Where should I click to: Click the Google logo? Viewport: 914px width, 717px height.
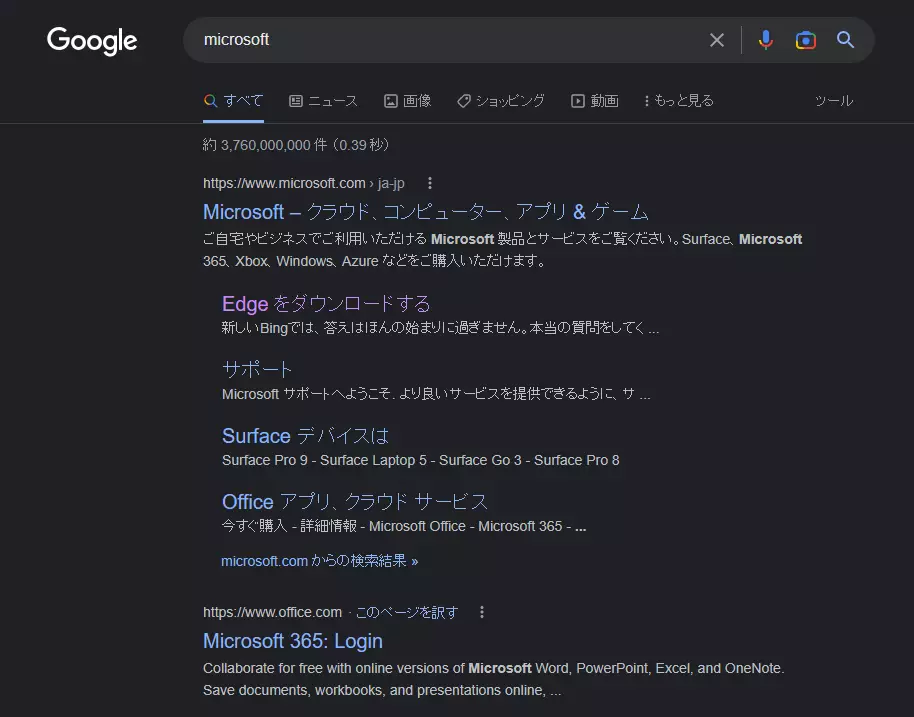92,41
